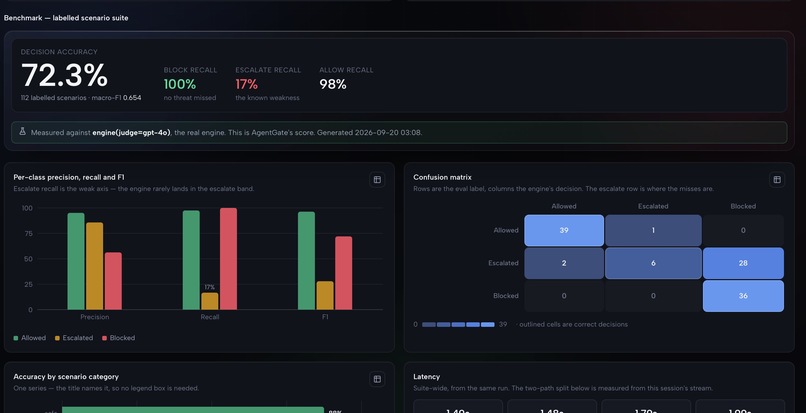The image size is (806, 413).
Task: Select the Allowed-Allowed cell showing 39
Action: point(564,230)
